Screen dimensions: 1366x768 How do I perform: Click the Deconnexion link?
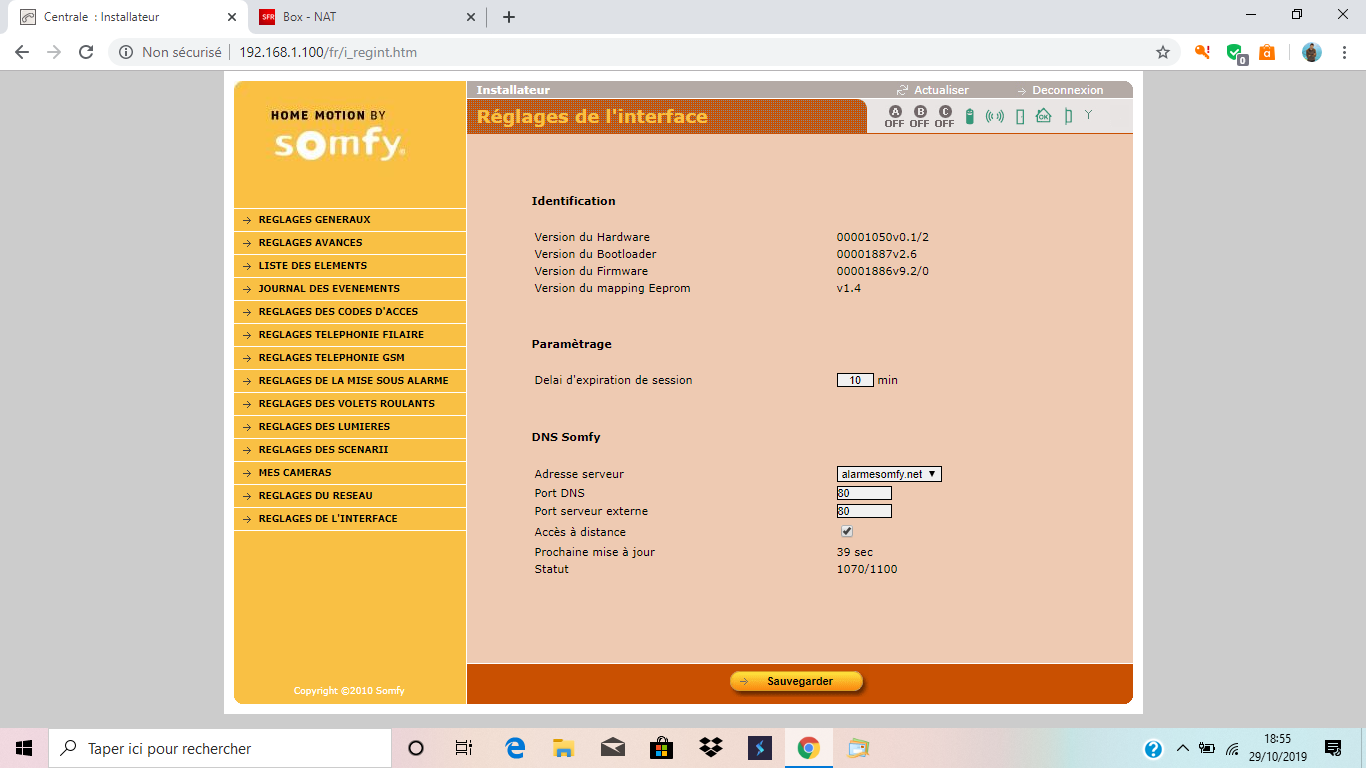1067,90
